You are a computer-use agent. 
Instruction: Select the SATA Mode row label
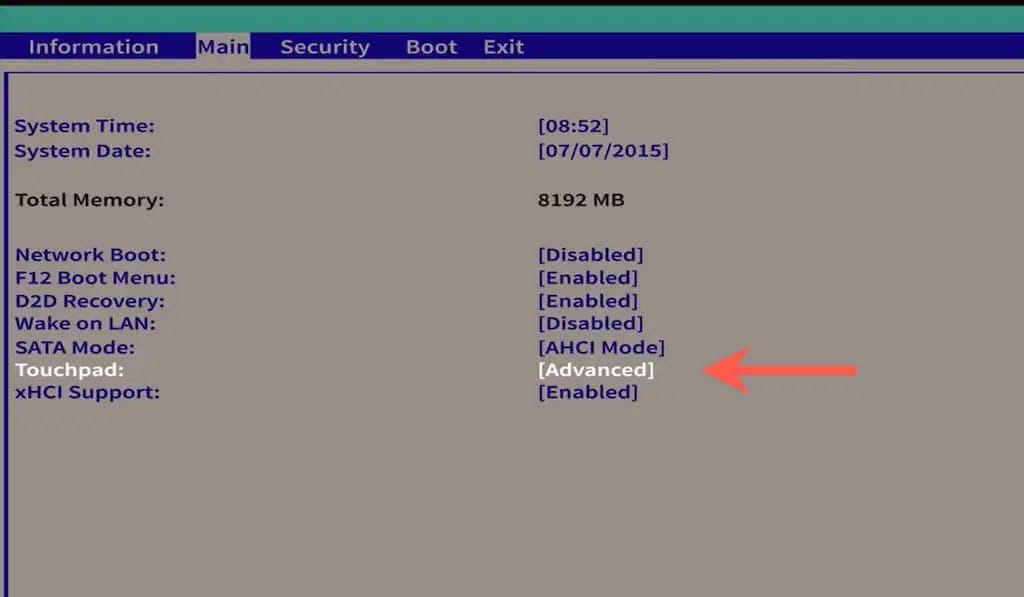click(x=67, y=346)
